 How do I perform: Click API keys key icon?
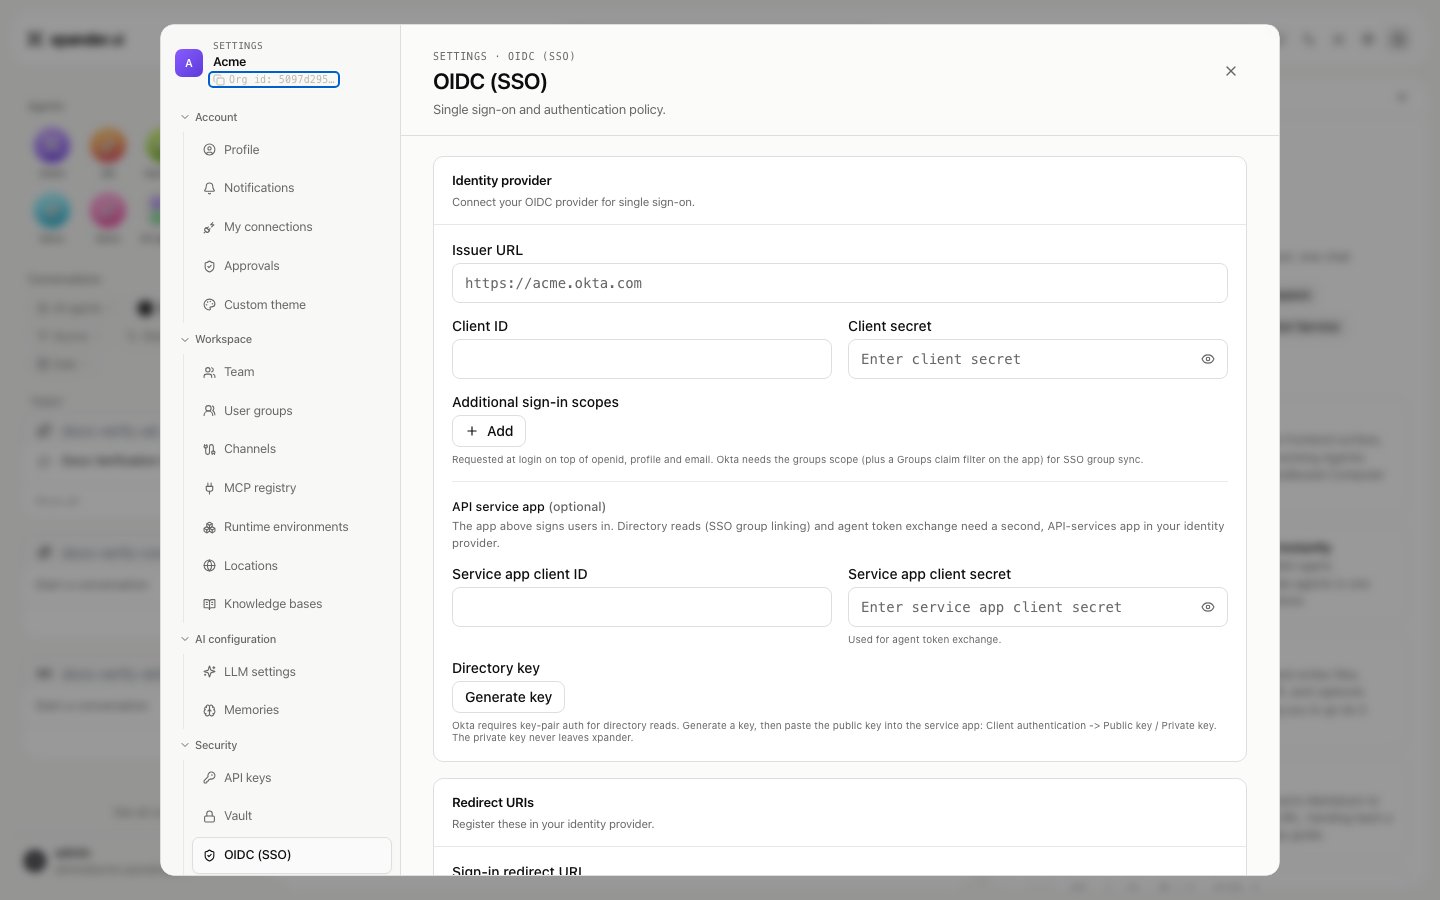click(209, 778)
